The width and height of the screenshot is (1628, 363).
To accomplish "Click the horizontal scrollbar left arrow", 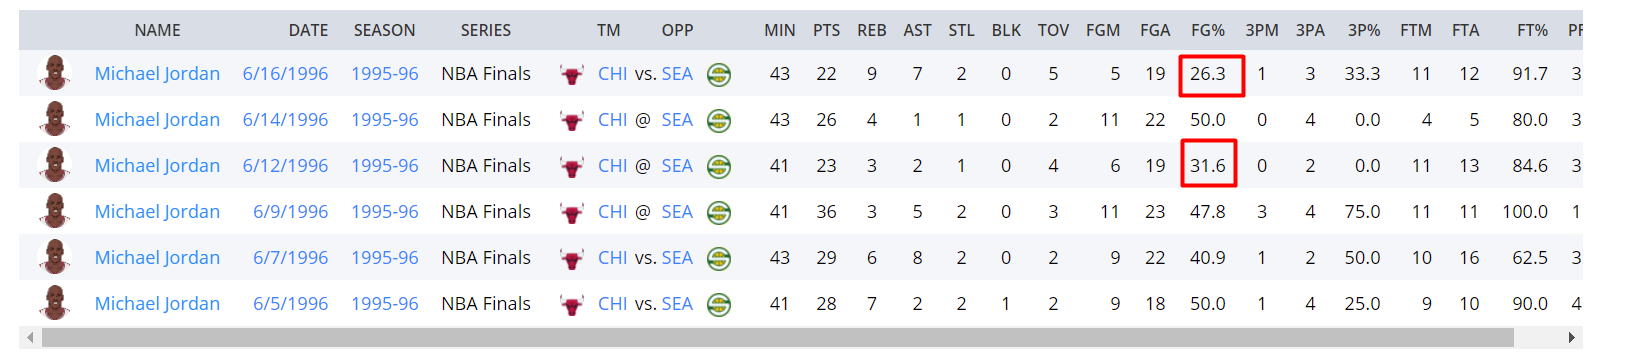I will point(30,338).
